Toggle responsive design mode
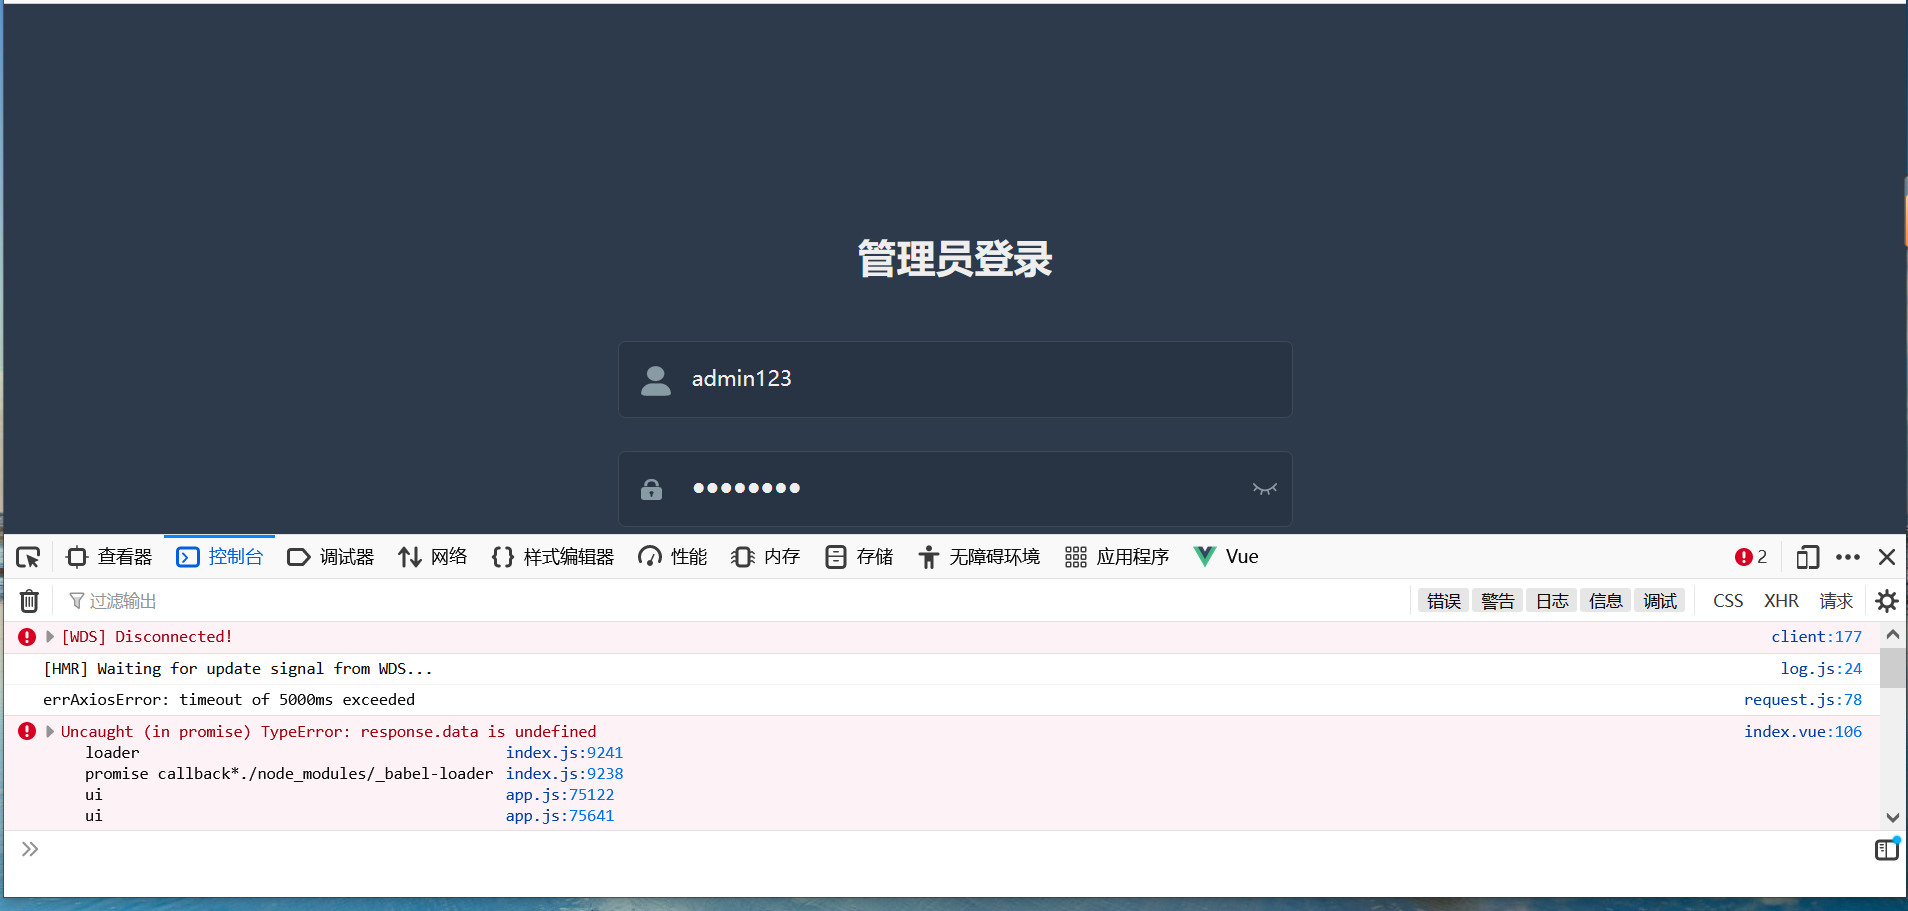Viewport: 1908px width, 911px height. (1807, 557)
